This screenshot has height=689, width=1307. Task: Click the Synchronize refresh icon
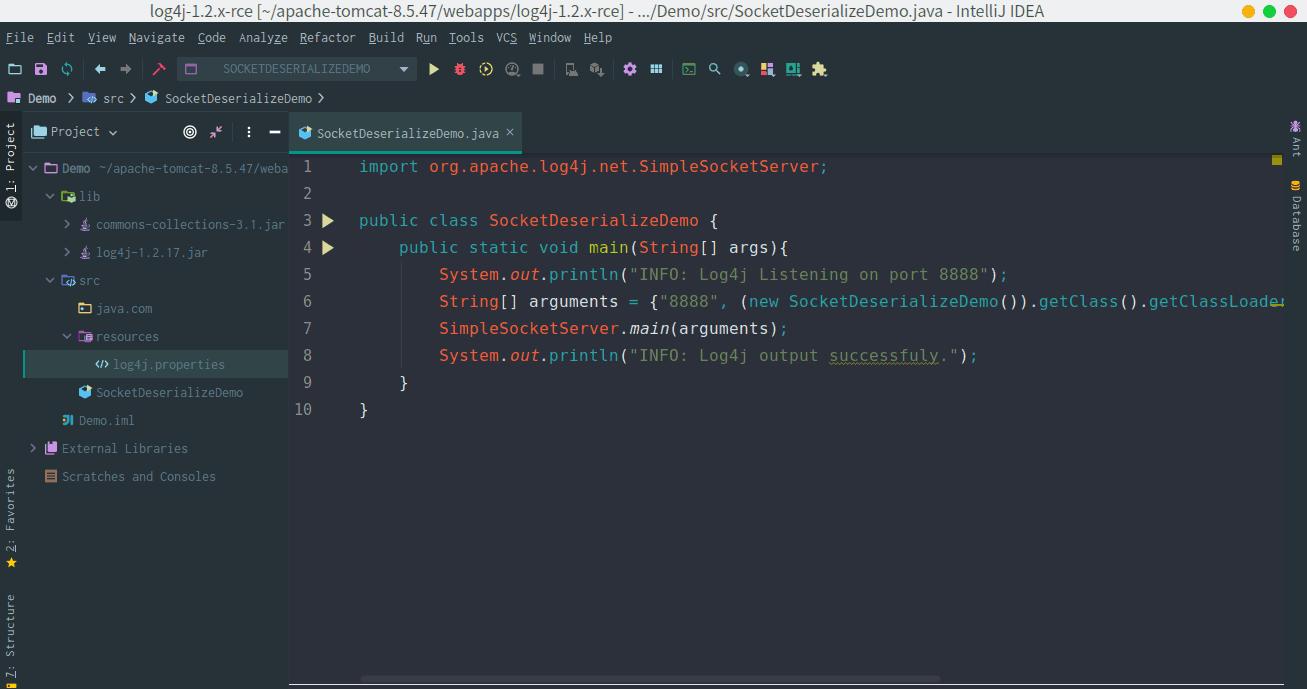click(67, 69)
